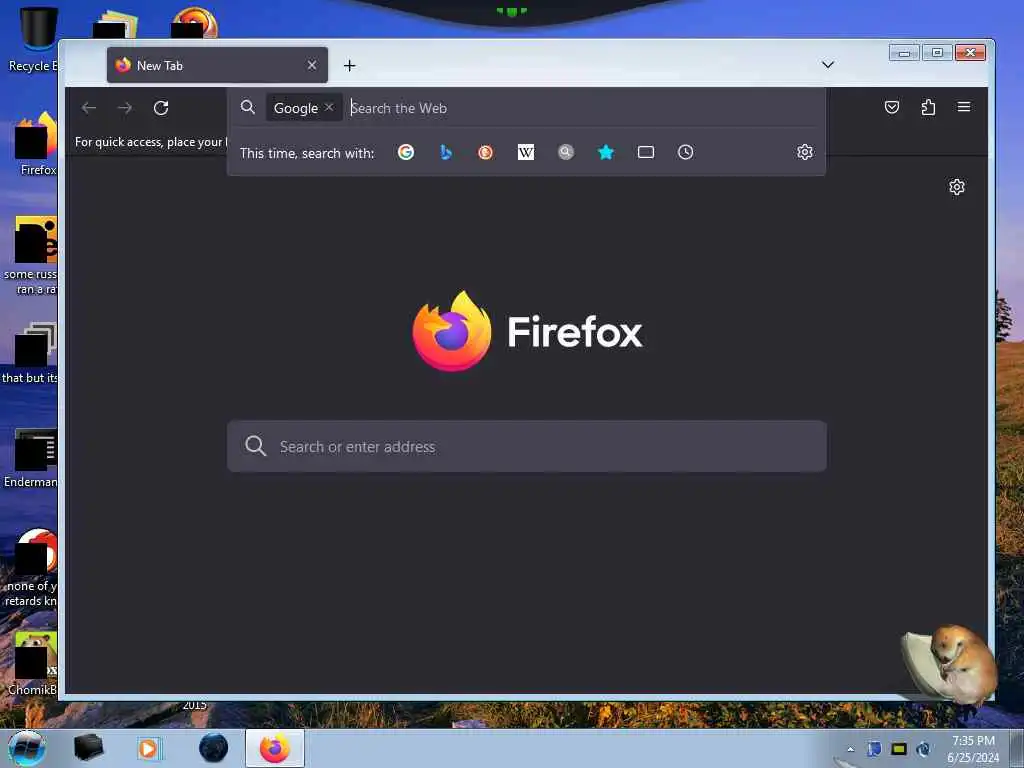Click the "This time, search with:" label
Image resolution: width=1024 pixels, height=768 pixels.
click(307, 153)
